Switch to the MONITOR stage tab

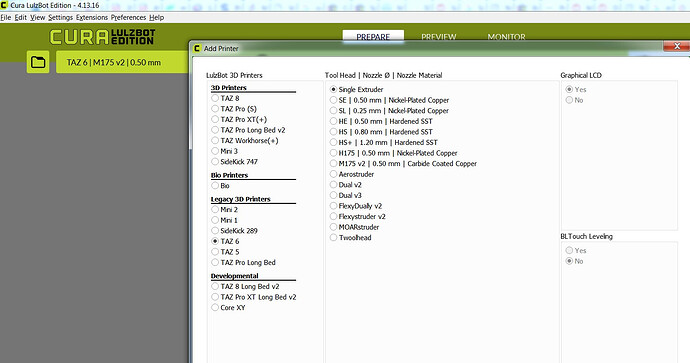click(x=506, y=37)
